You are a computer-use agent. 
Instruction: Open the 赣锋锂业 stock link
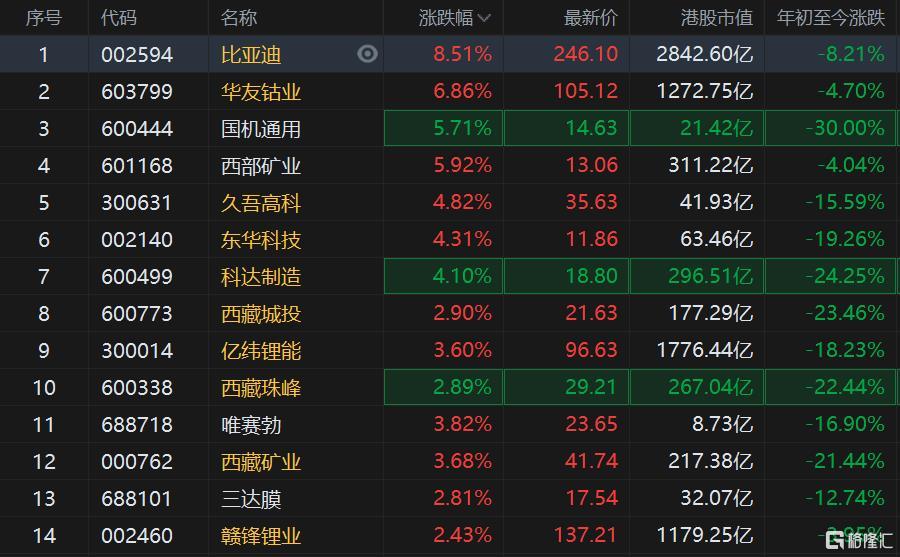point(261,536)
